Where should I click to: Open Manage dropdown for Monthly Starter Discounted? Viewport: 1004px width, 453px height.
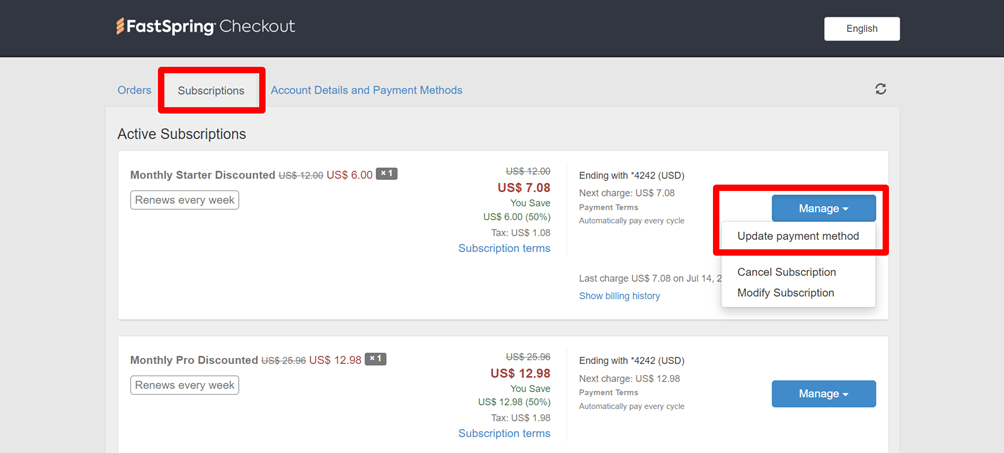823,208
